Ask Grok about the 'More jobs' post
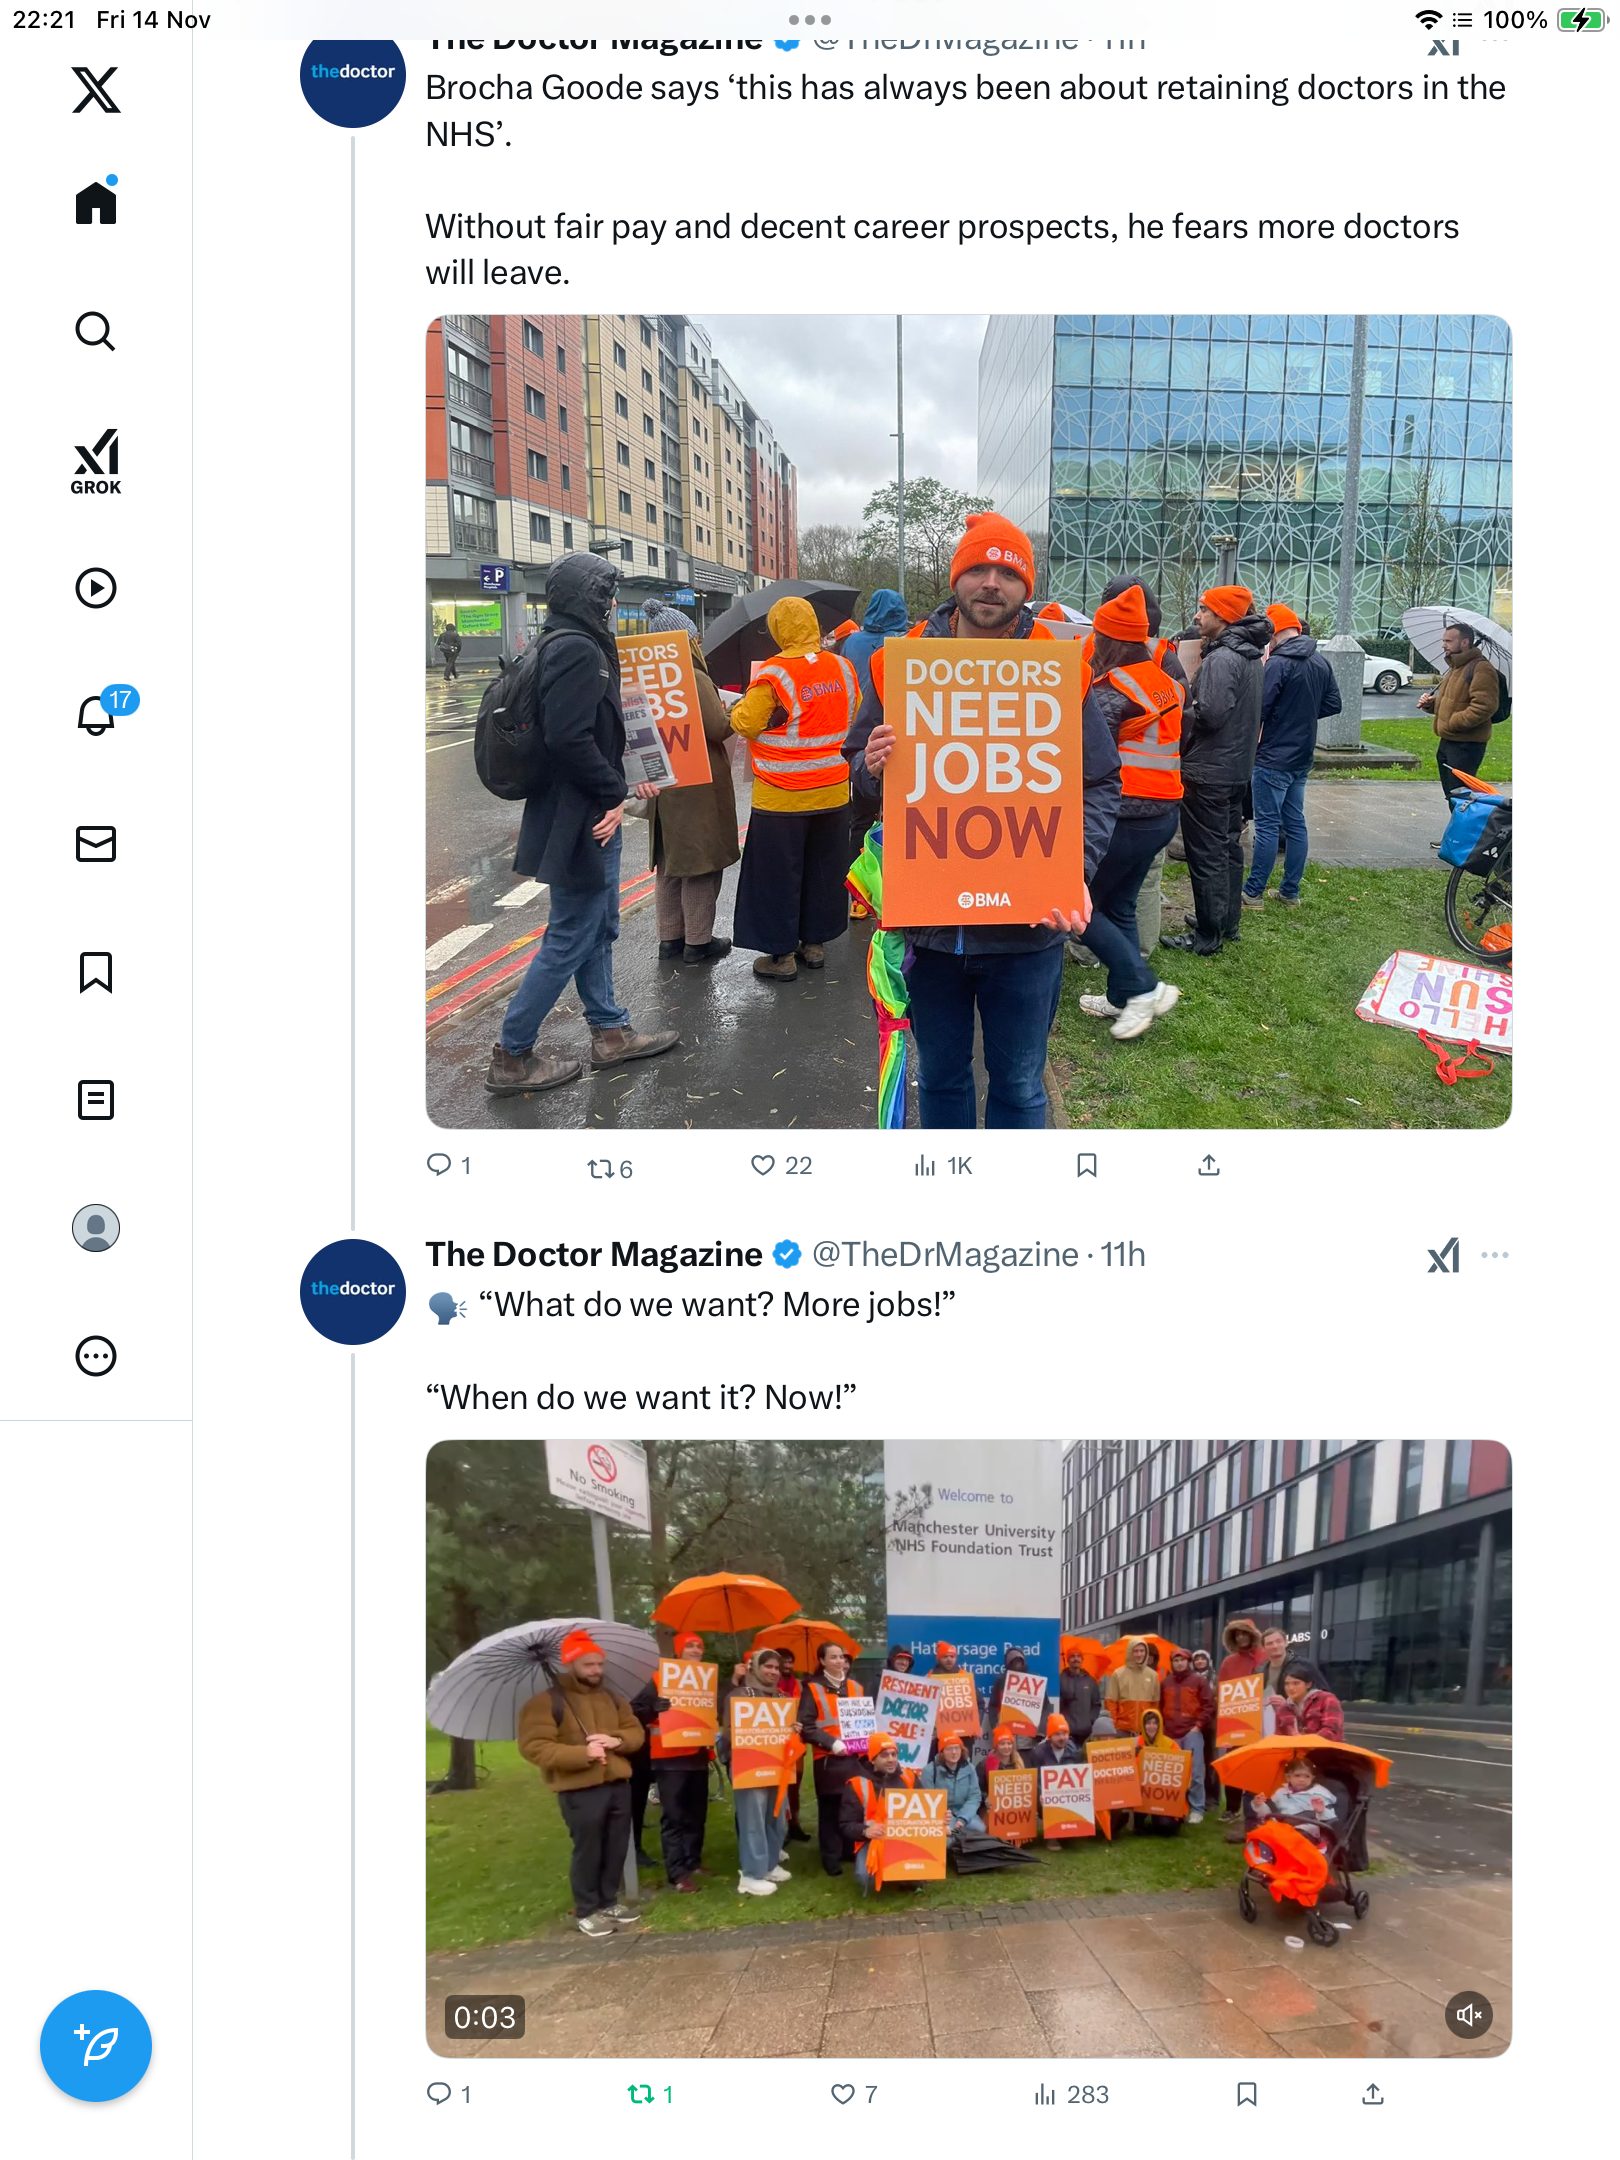This screenshot has height=2160, width=1620. (1443, 1255)
